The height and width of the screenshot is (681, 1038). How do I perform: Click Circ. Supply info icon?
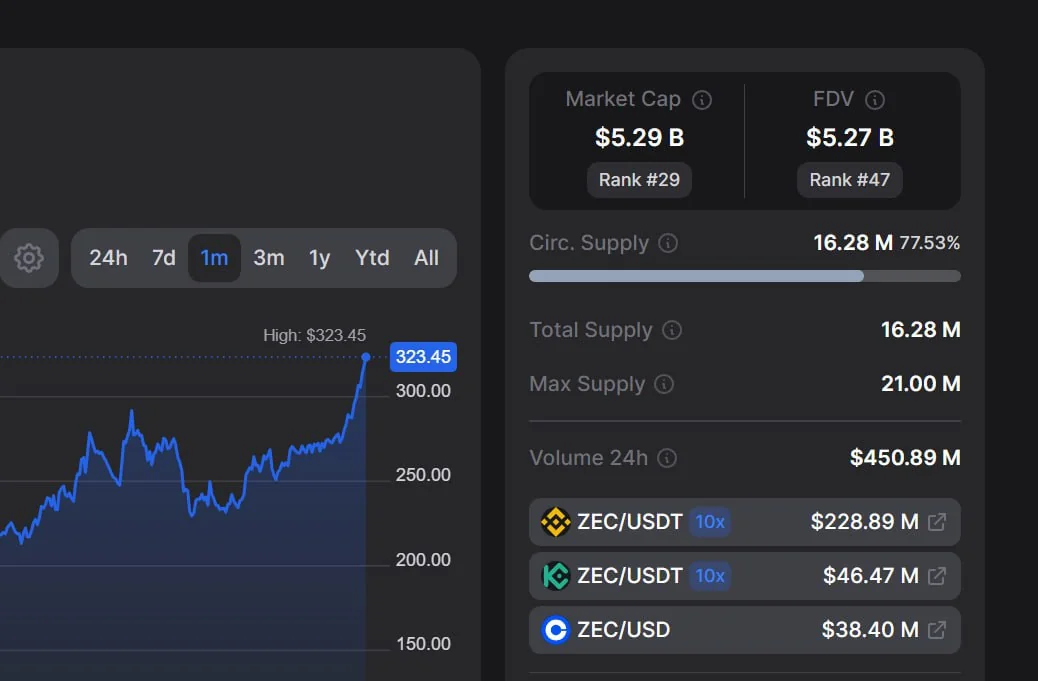tap(669, 243)
